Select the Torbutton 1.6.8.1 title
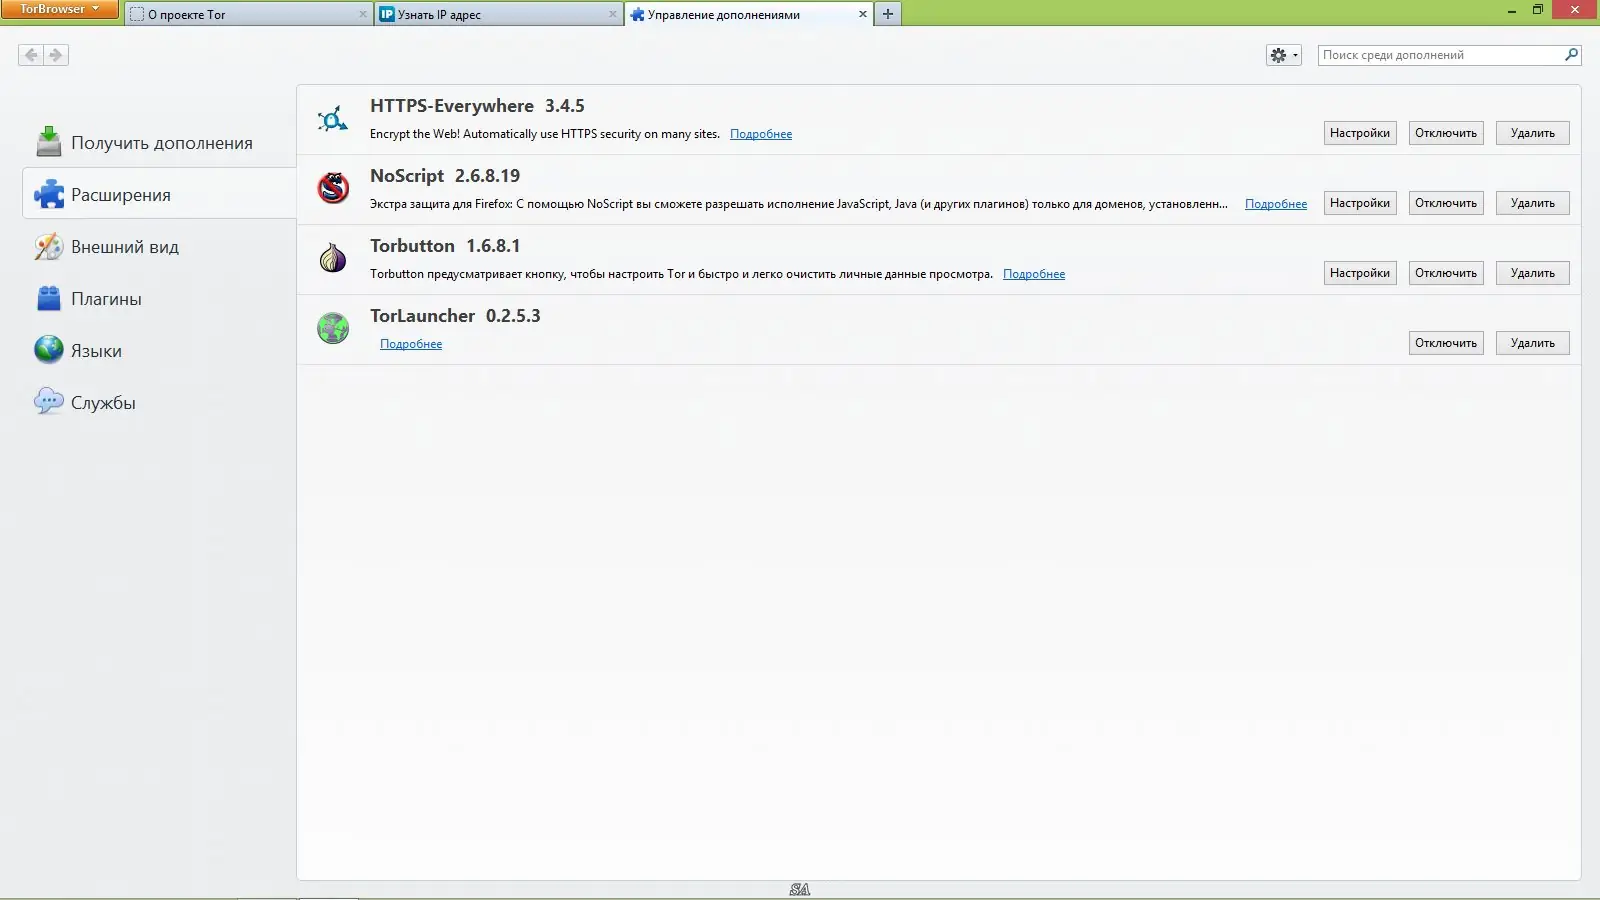This screenshot has height=900, width=1600. (x=445, y=246)
